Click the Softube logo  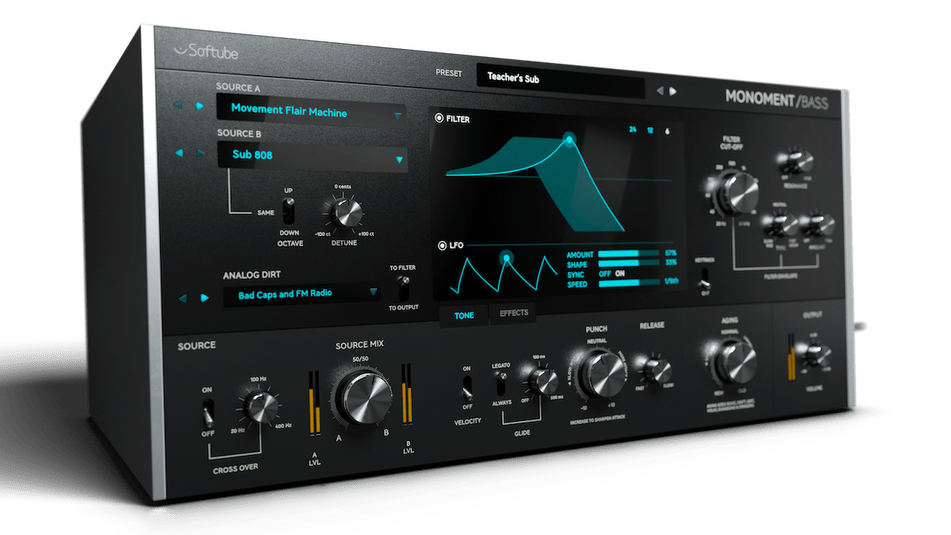click(206, 52)
